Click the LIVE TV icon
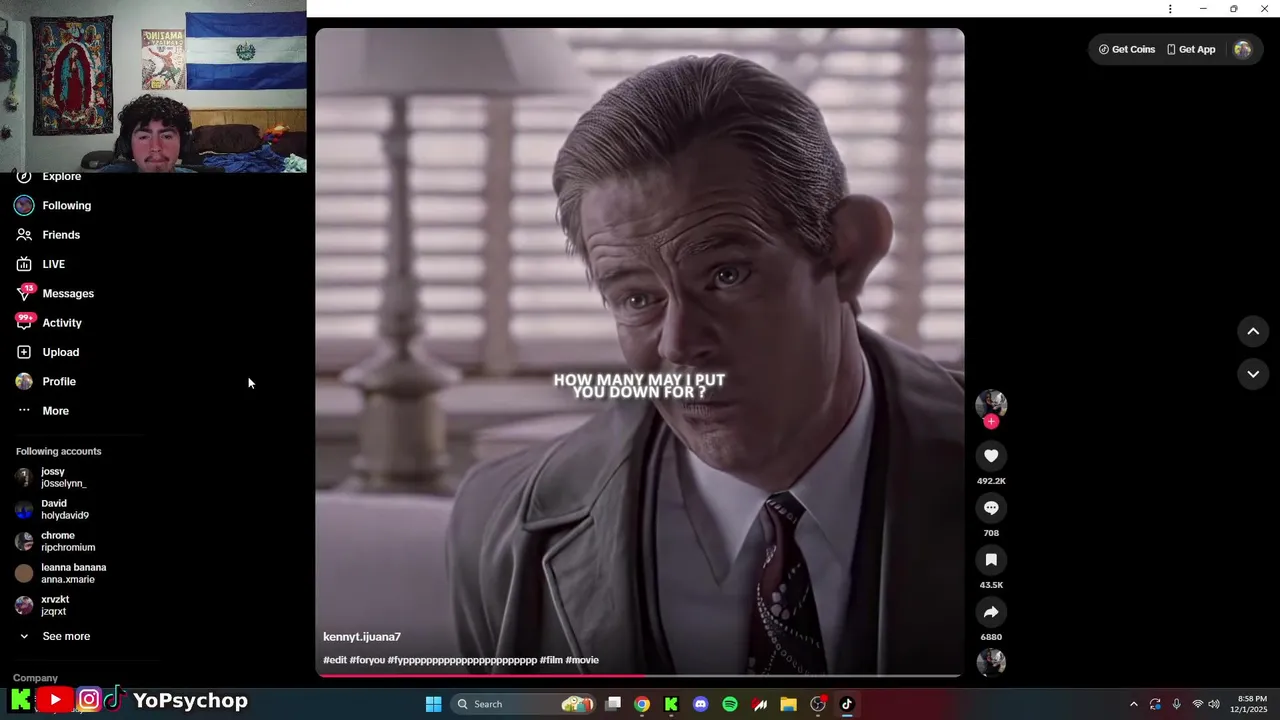 pos(24,264)
